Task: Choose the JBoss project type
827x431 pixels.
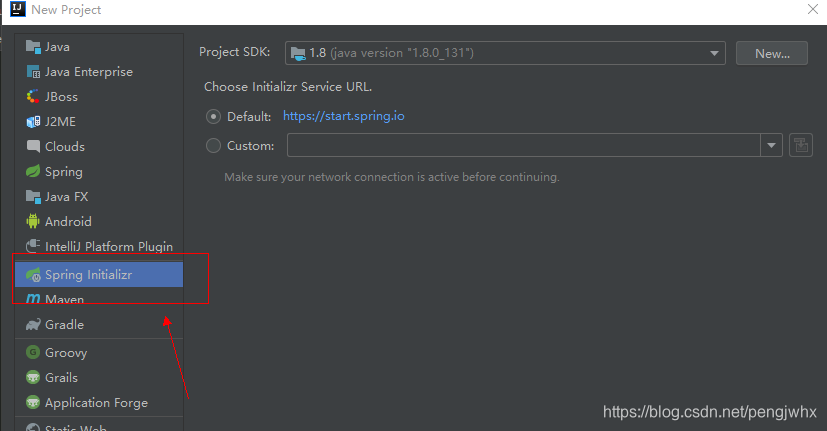Action: [x=99, y=97]
